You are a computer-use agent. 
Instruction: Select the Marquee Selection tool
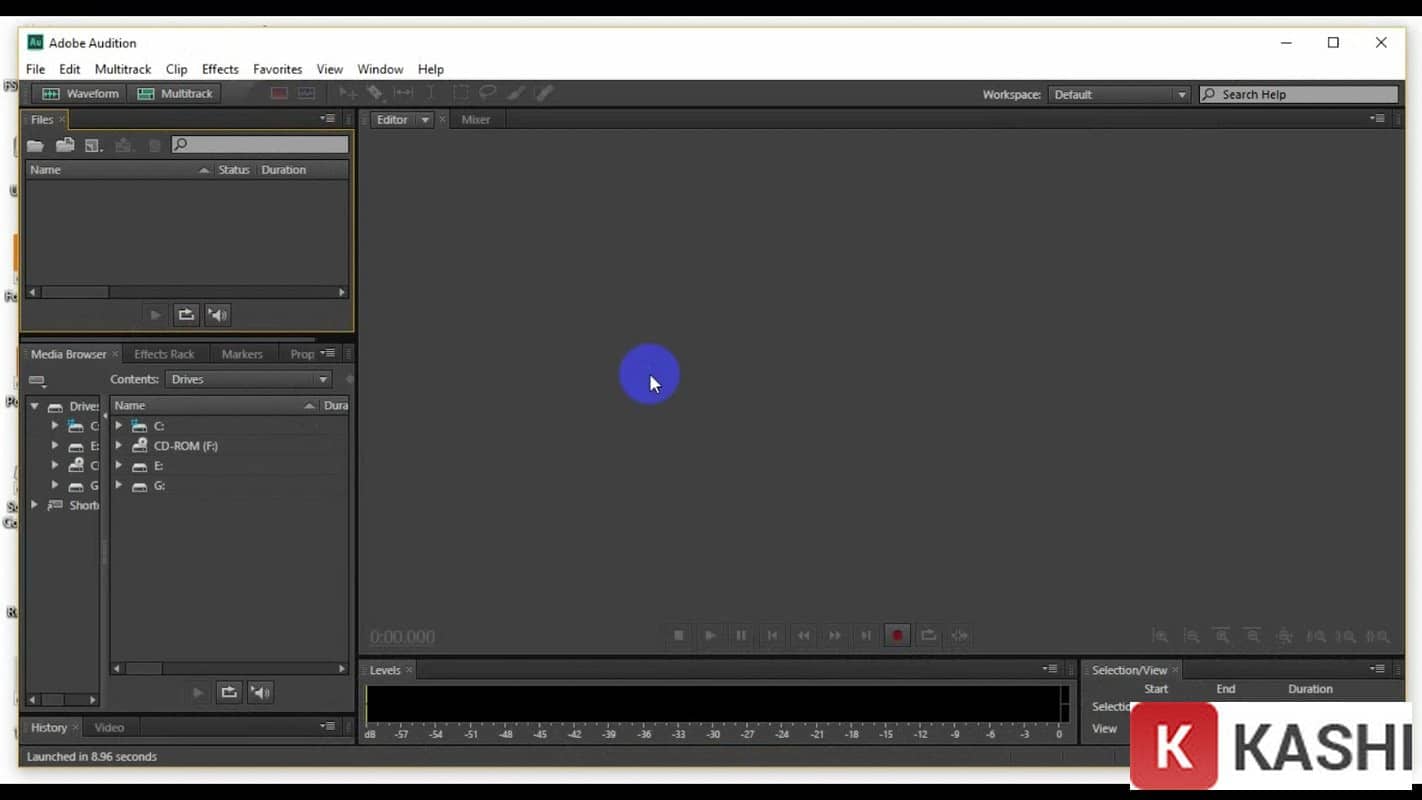pos(460,93)
